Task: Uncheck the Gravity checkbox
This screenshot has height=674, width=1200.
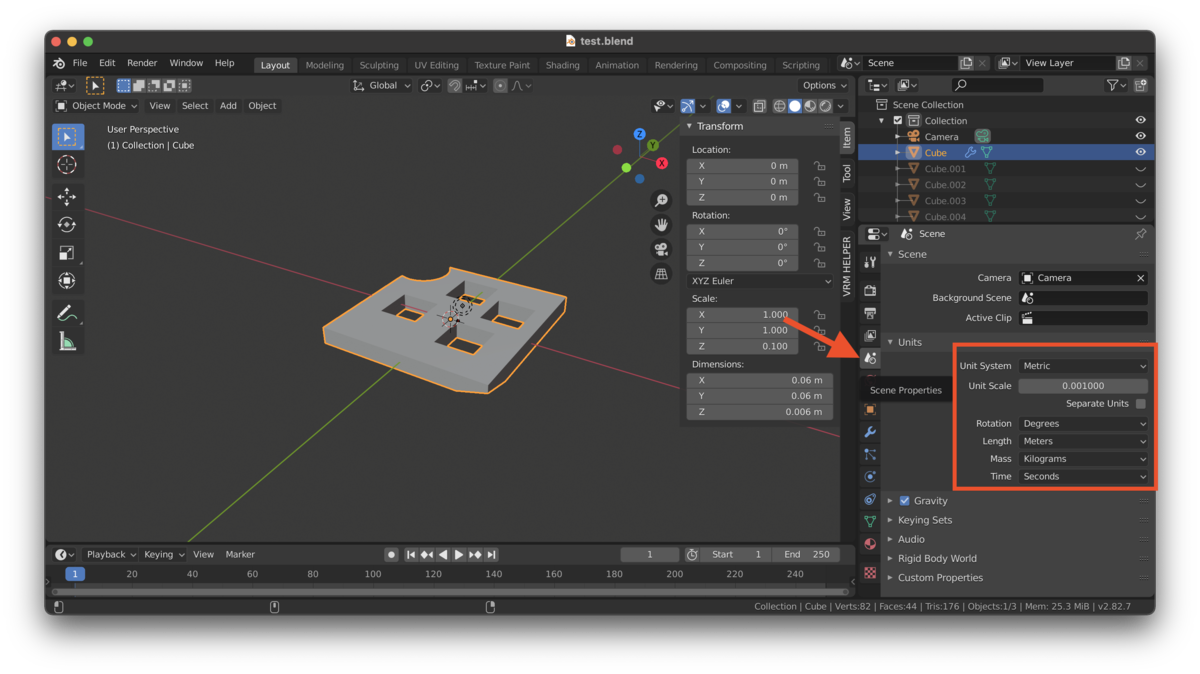Action: [x=904, y=501]
